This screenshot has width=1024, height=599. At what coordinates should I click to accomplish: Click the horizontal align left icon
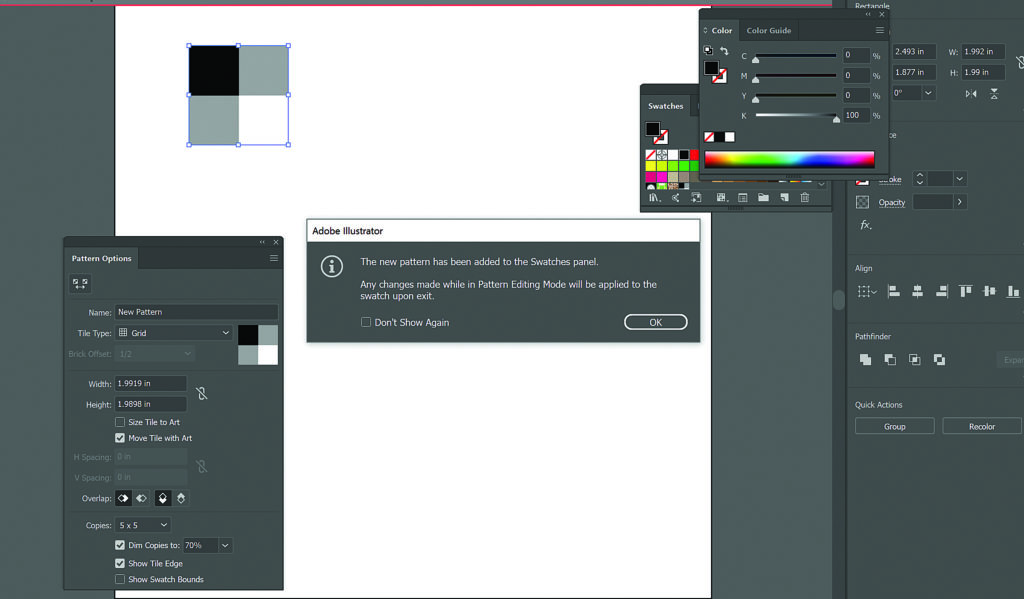[893, 292]
